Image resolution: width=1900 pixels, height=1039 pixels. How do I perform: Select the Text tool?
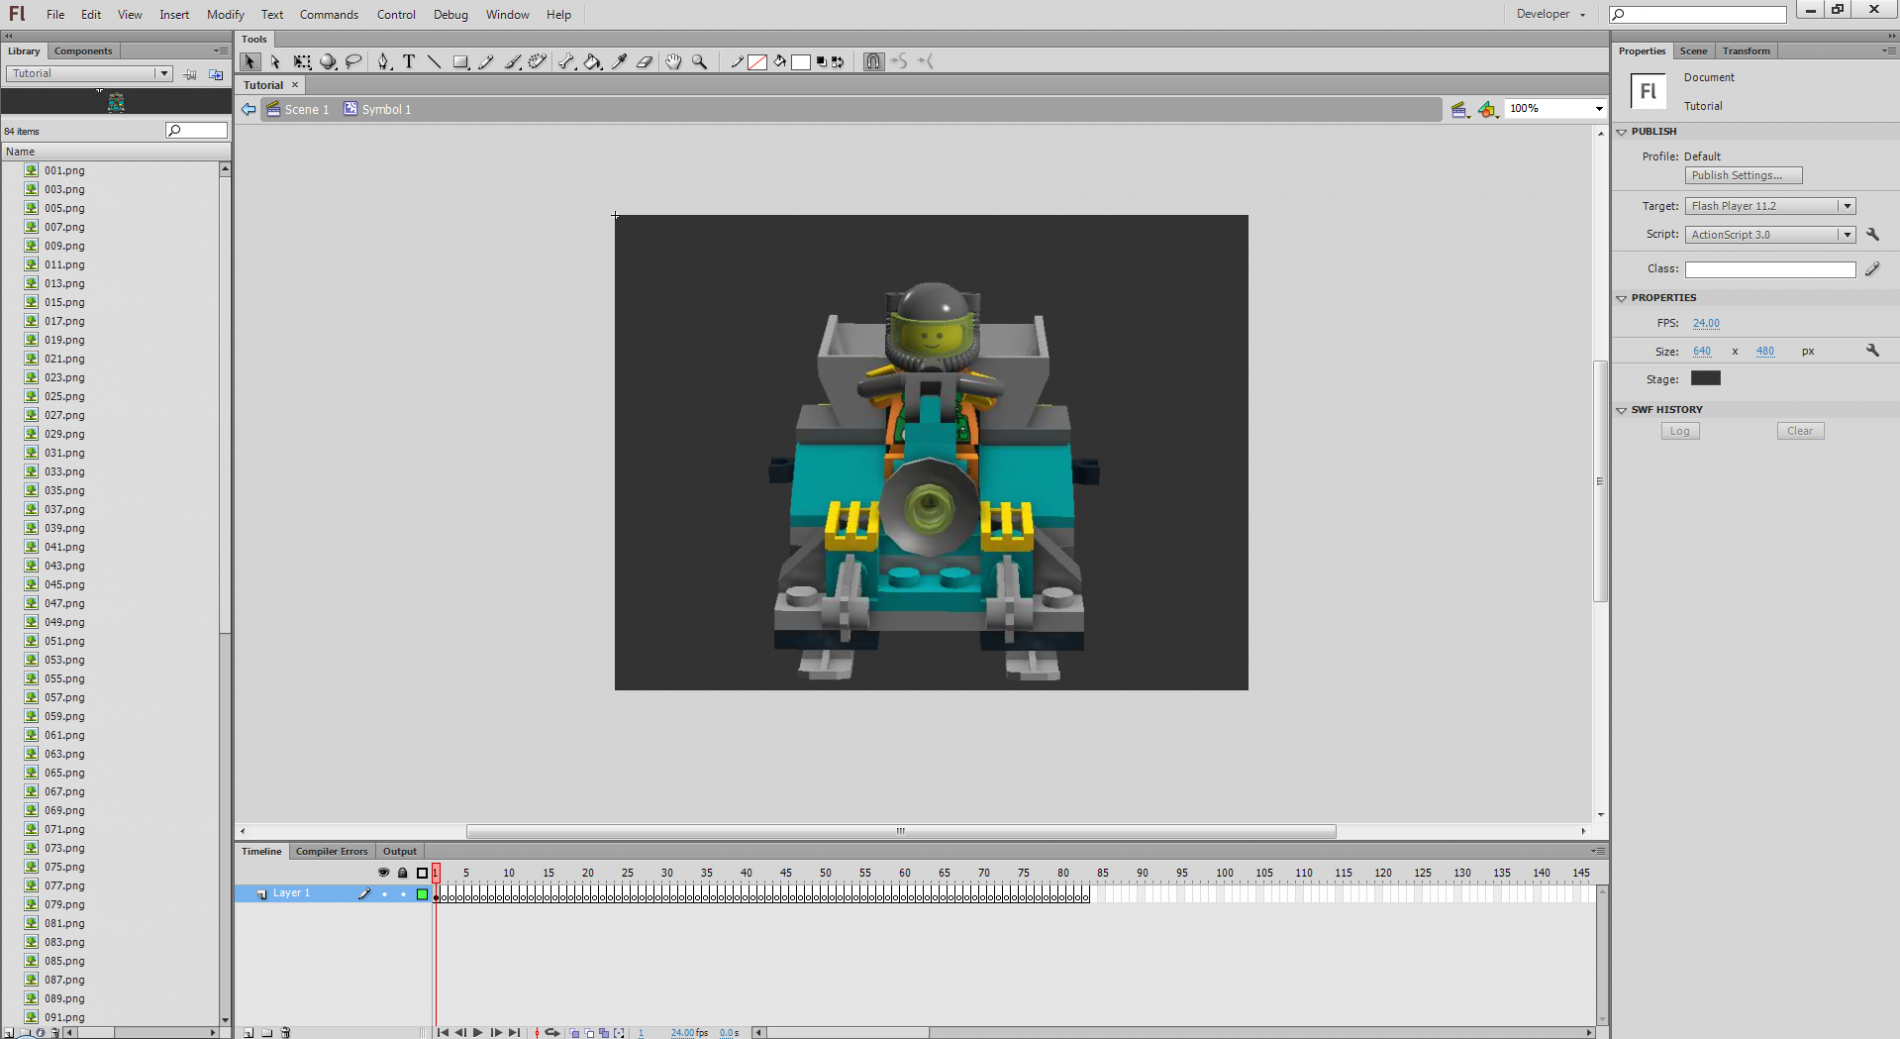click(x=409, y=62)
